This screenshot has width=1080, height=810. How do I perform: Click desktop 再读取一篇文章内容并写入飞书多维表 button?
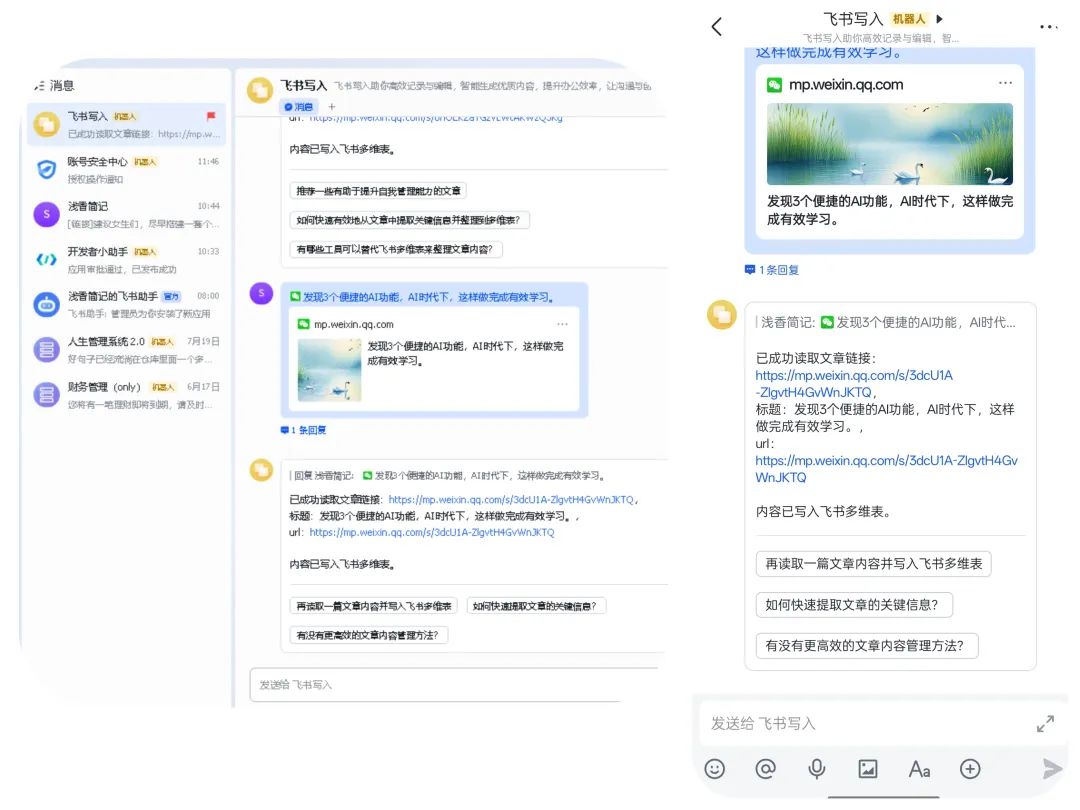pos(373,606)
